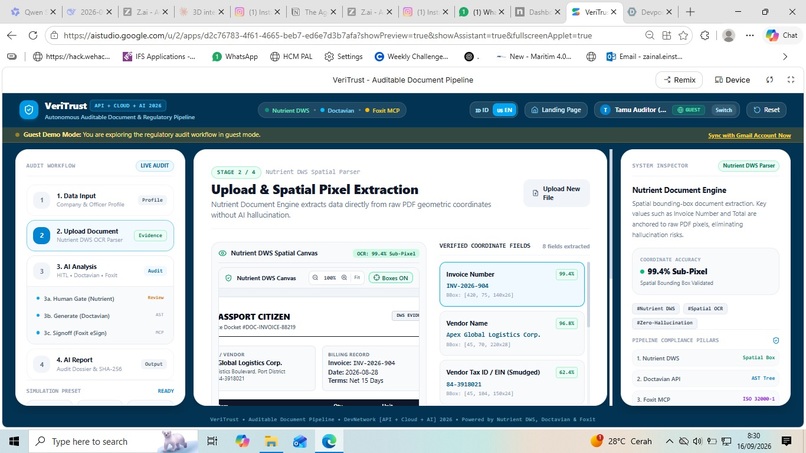
Task: Select substep 3b. Generate (Doctavian)
Action: coord(100,316)
